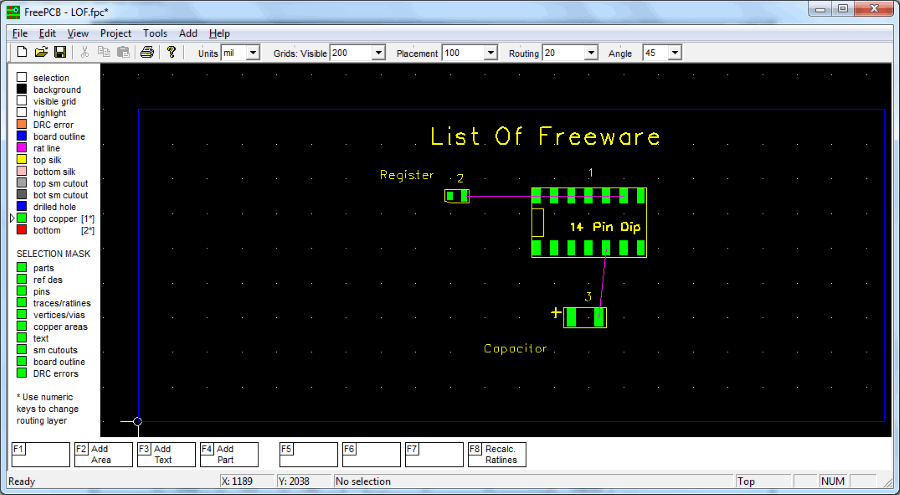
Task: Click the No selection status bar field
Action: pos(534,481)
